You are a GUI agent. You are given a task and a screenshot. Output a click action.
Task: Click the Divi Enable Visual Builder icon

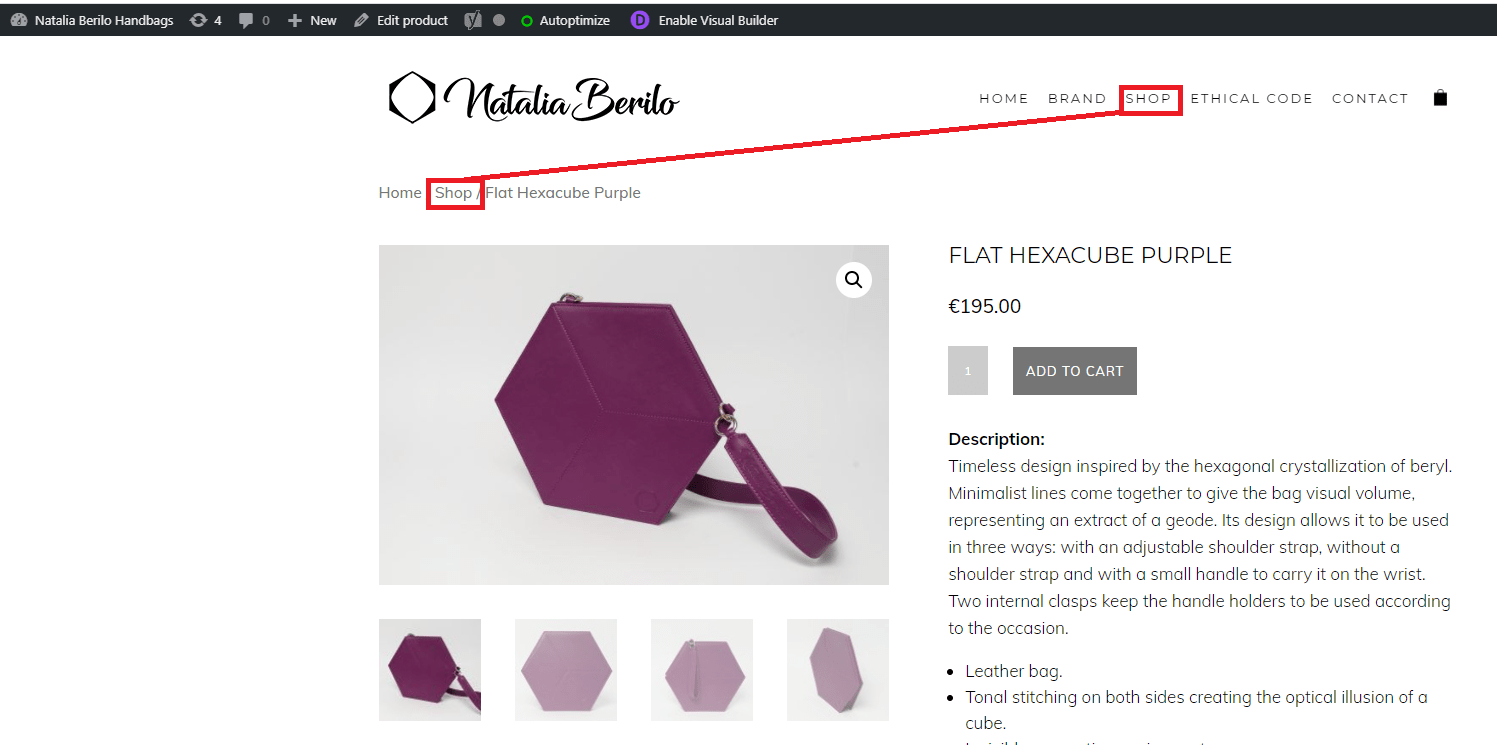click(640, 20)
